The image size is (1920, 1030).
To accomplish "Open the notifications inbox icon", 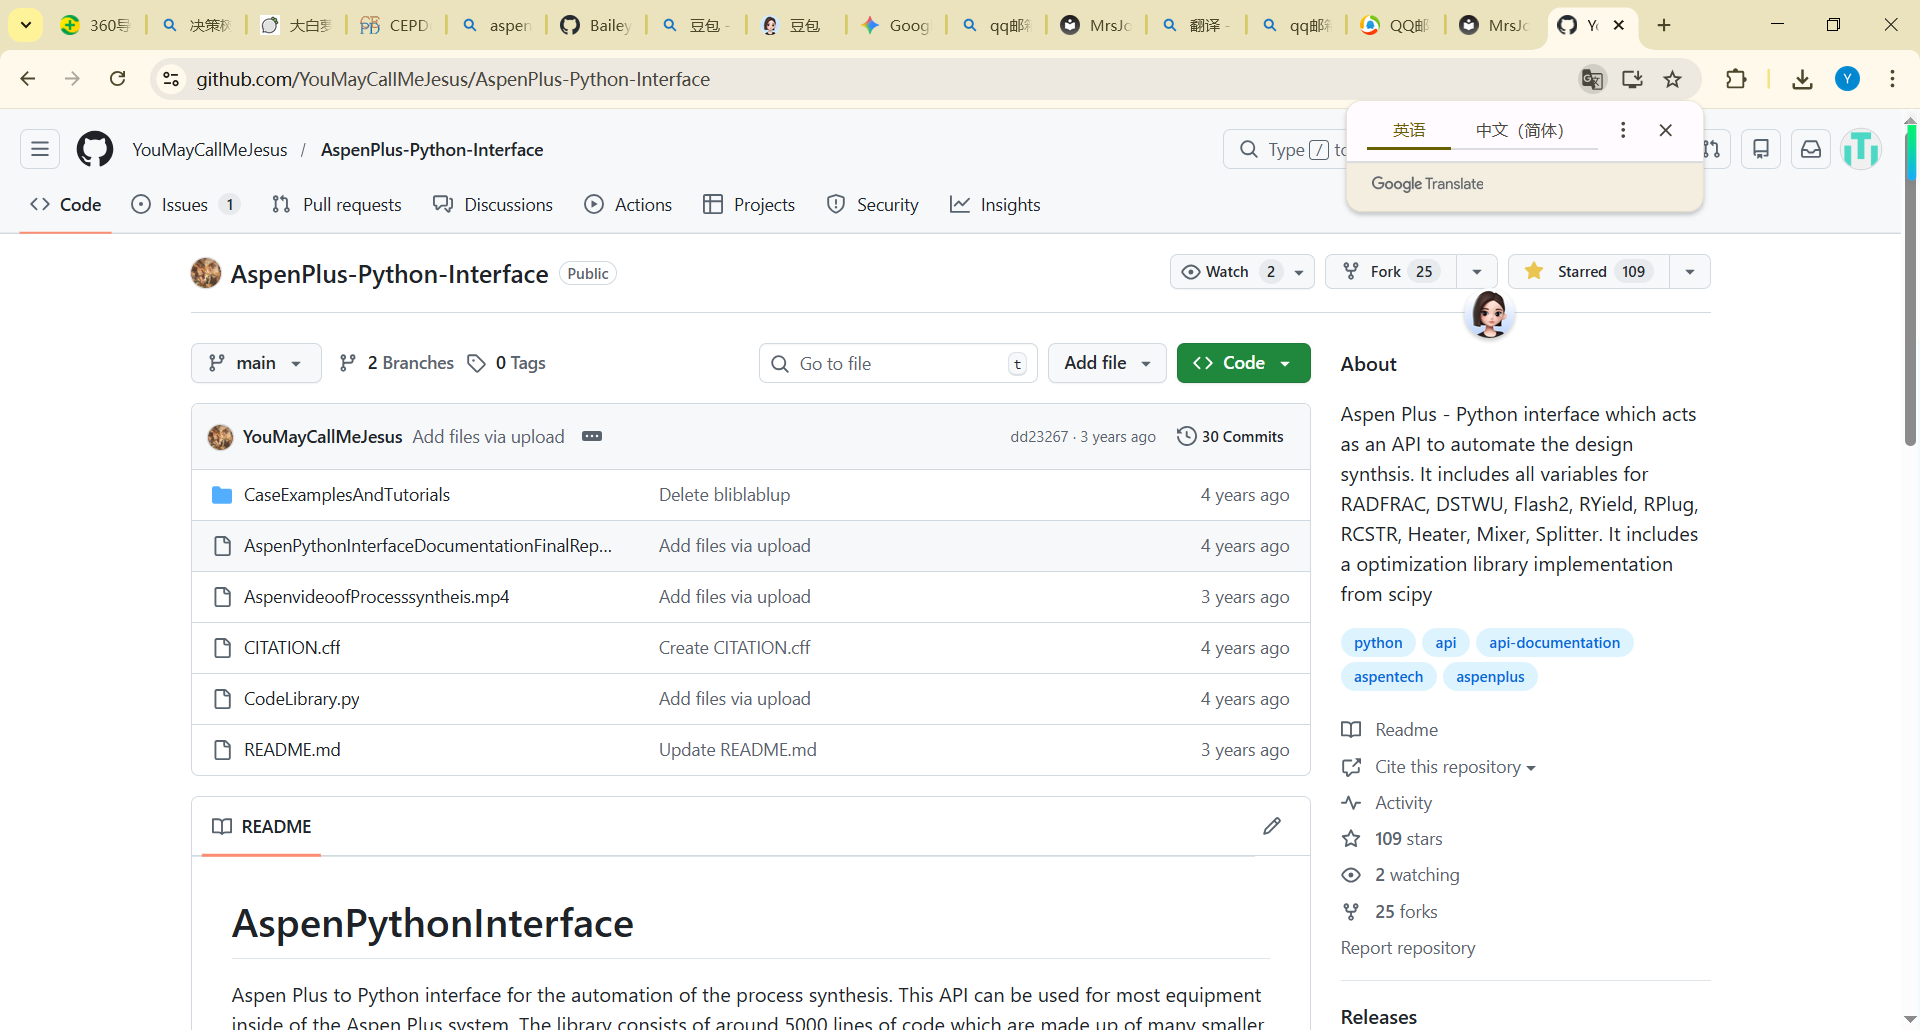I will pos(1810,150).
